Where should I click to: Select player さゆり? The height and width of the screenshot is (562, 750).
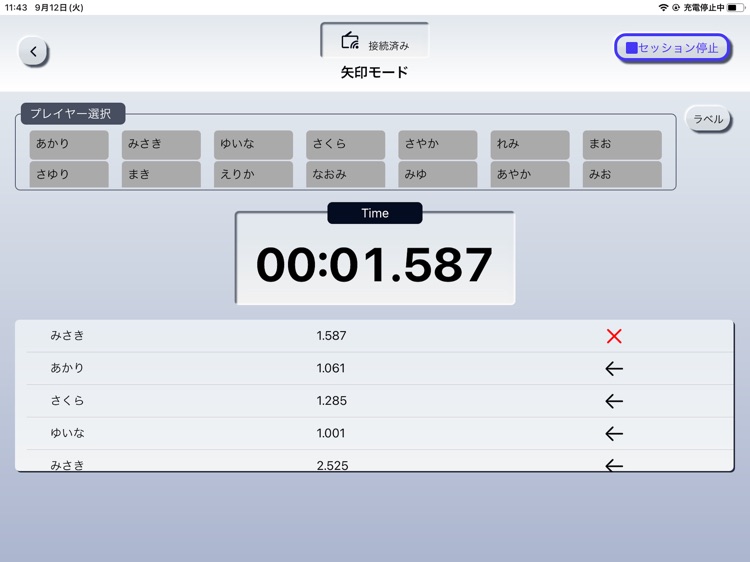(69, 174)
